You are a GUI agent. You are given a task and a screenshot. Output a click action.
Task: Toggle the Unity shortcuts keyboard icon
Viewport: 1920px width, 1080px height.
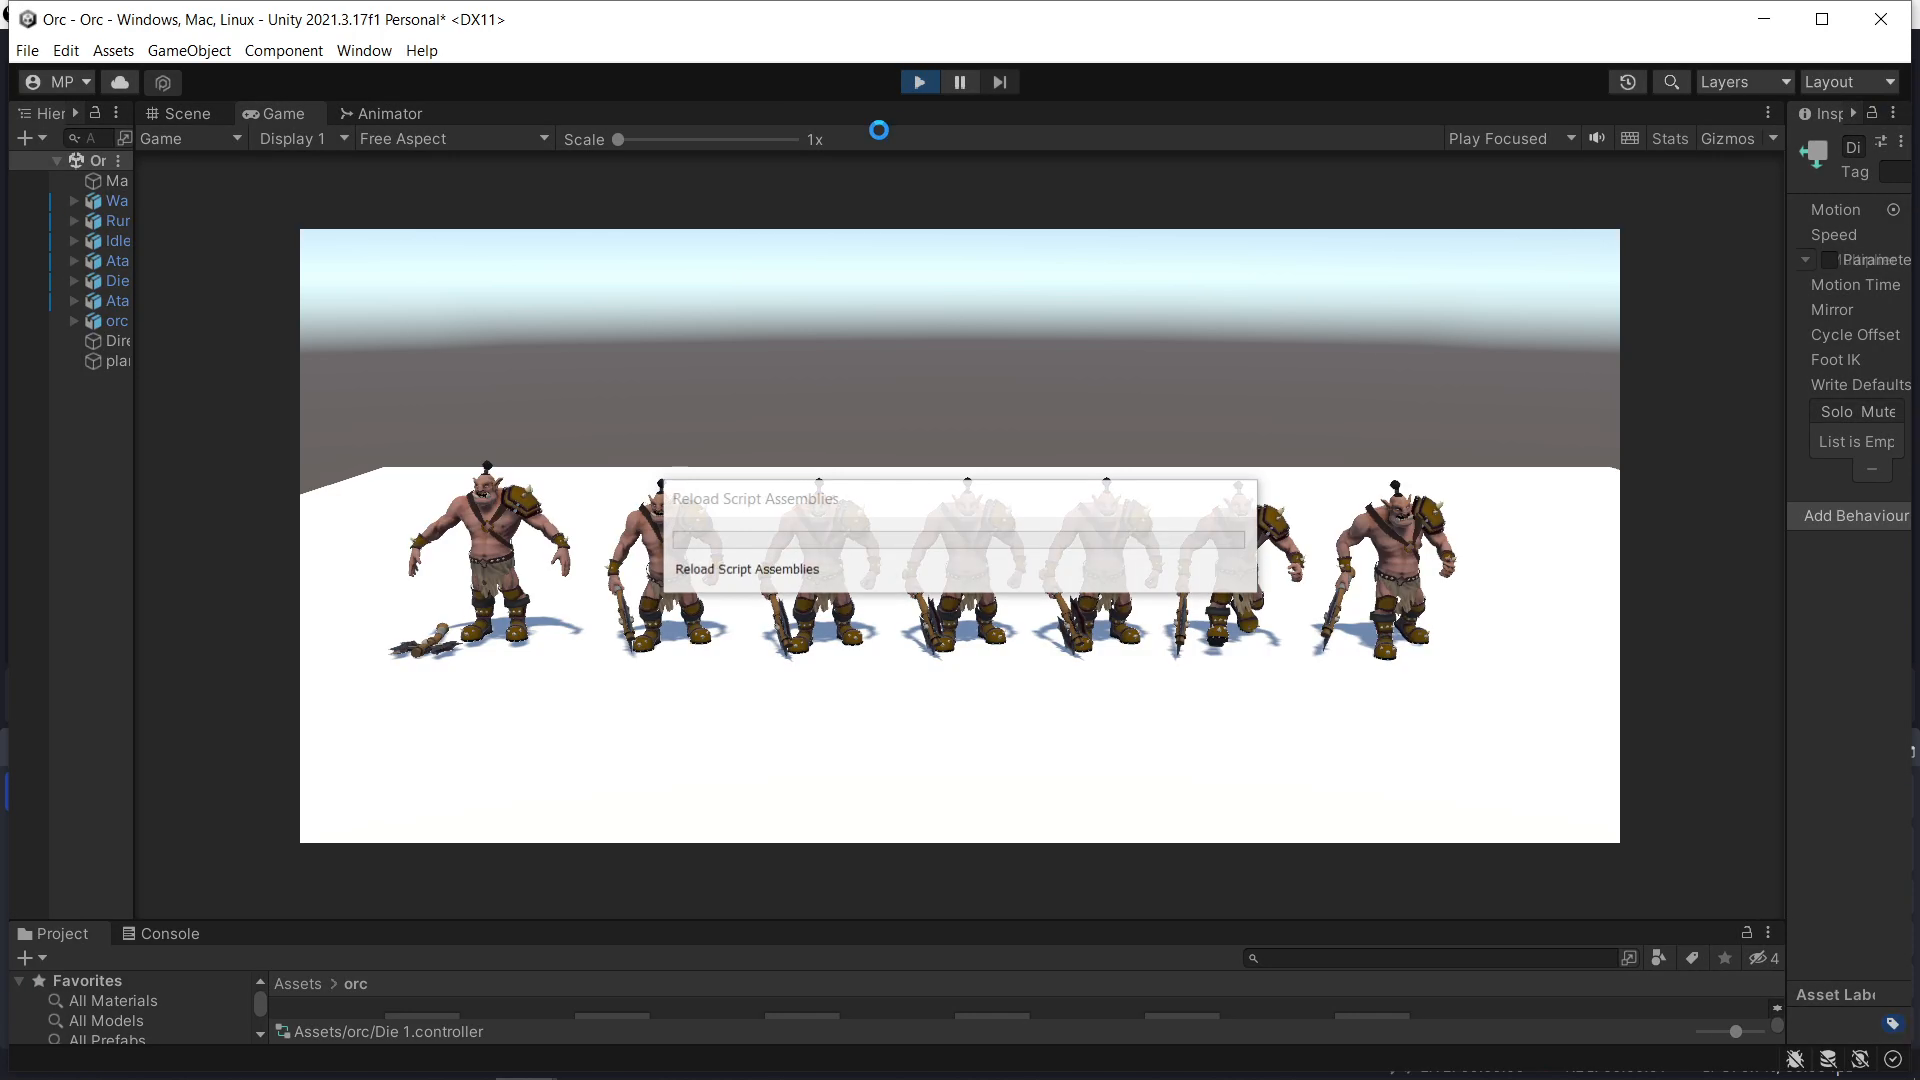click(x=1630, y=138)
